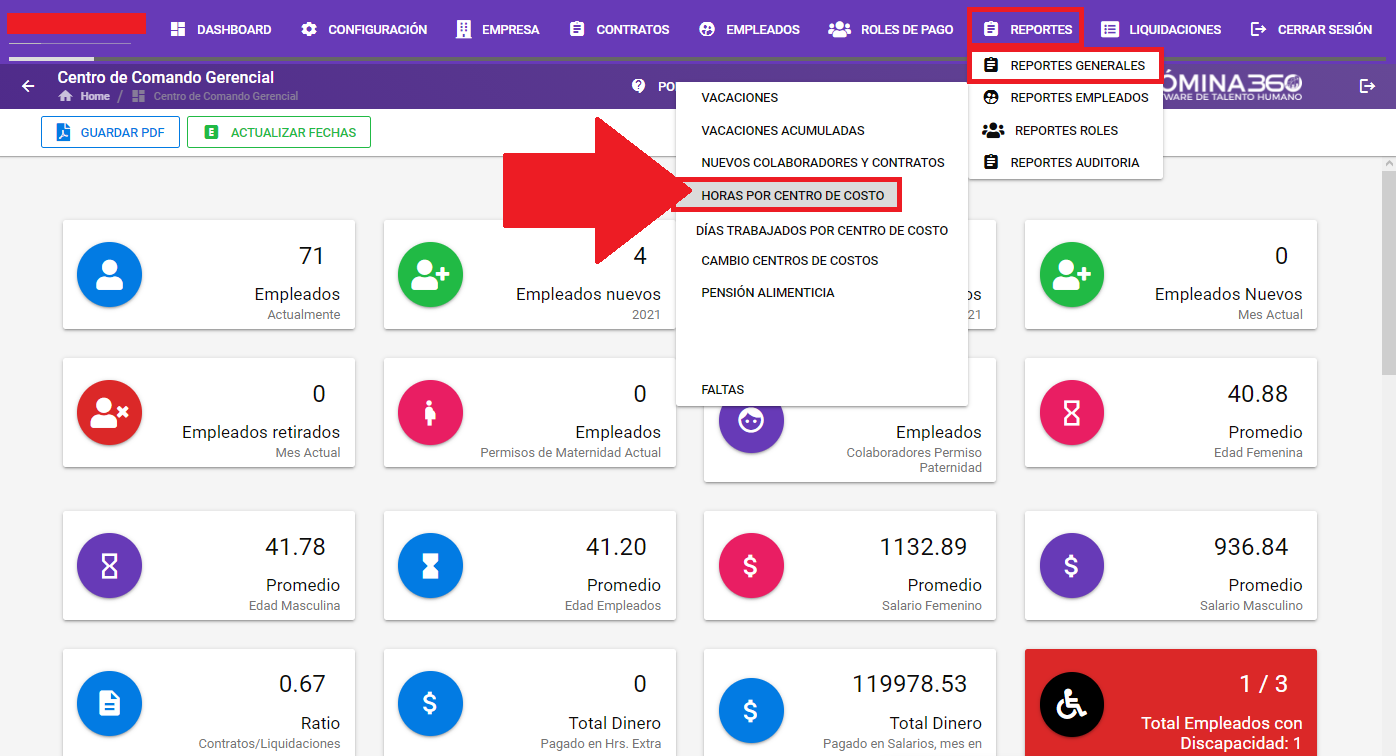This screenshot has height=756, width=1396.
Task: Click the Roles de Pago people icon
Action: click(840, 29)
